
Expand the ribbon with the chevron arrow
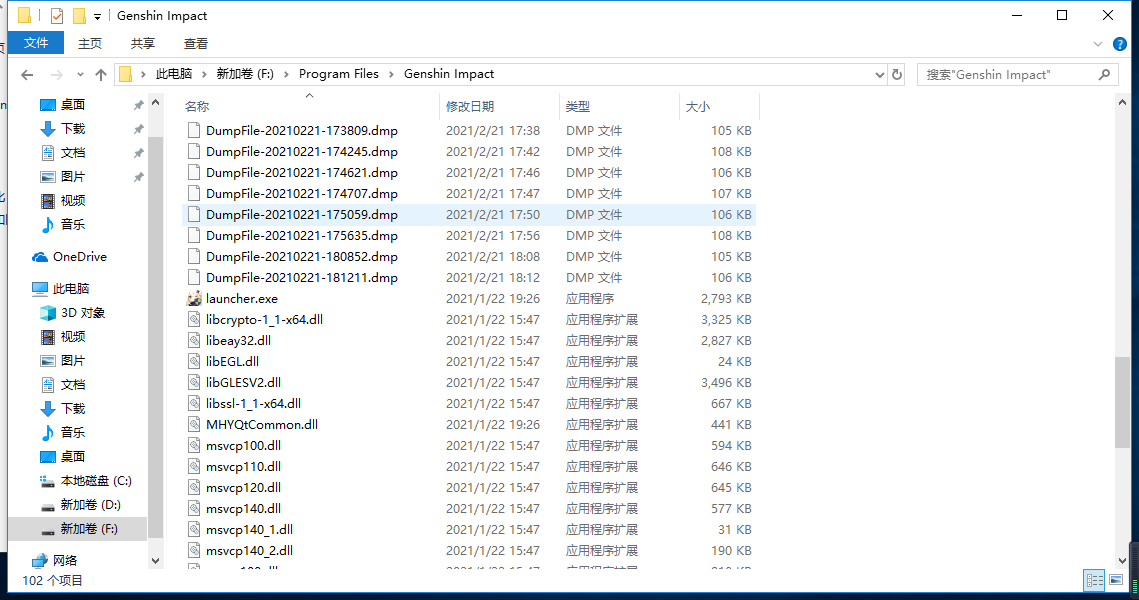pos(1098,44)
